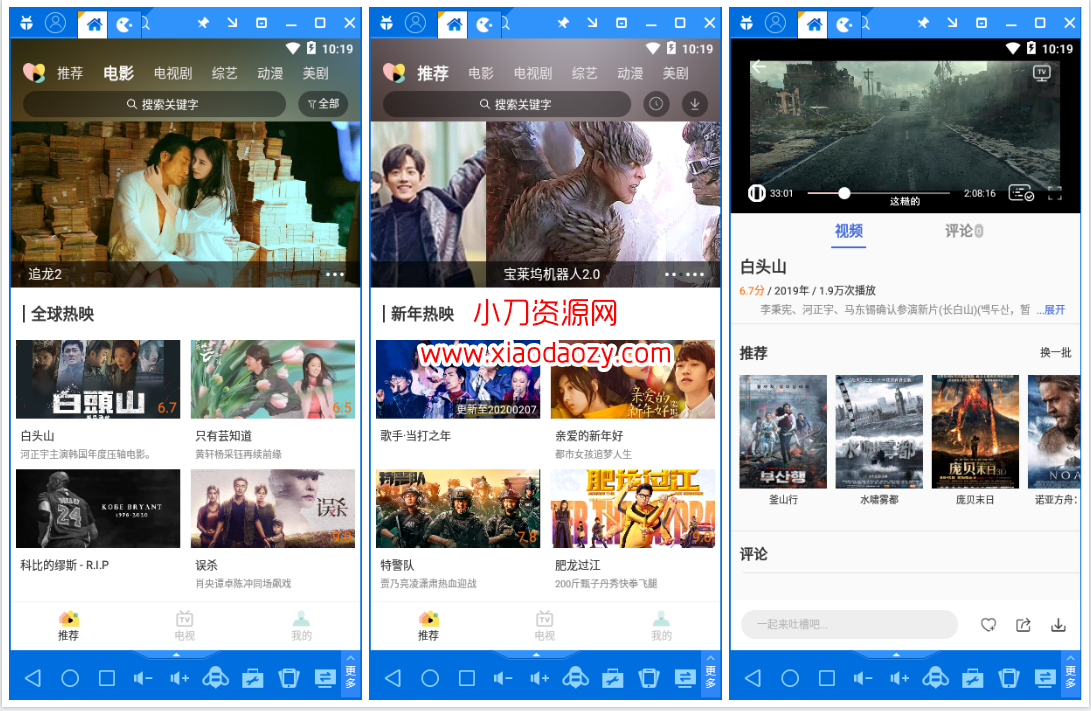Click the home tab in right window title bar
The height and width of the screenshot is (711, 1091).
click(813, 25)
